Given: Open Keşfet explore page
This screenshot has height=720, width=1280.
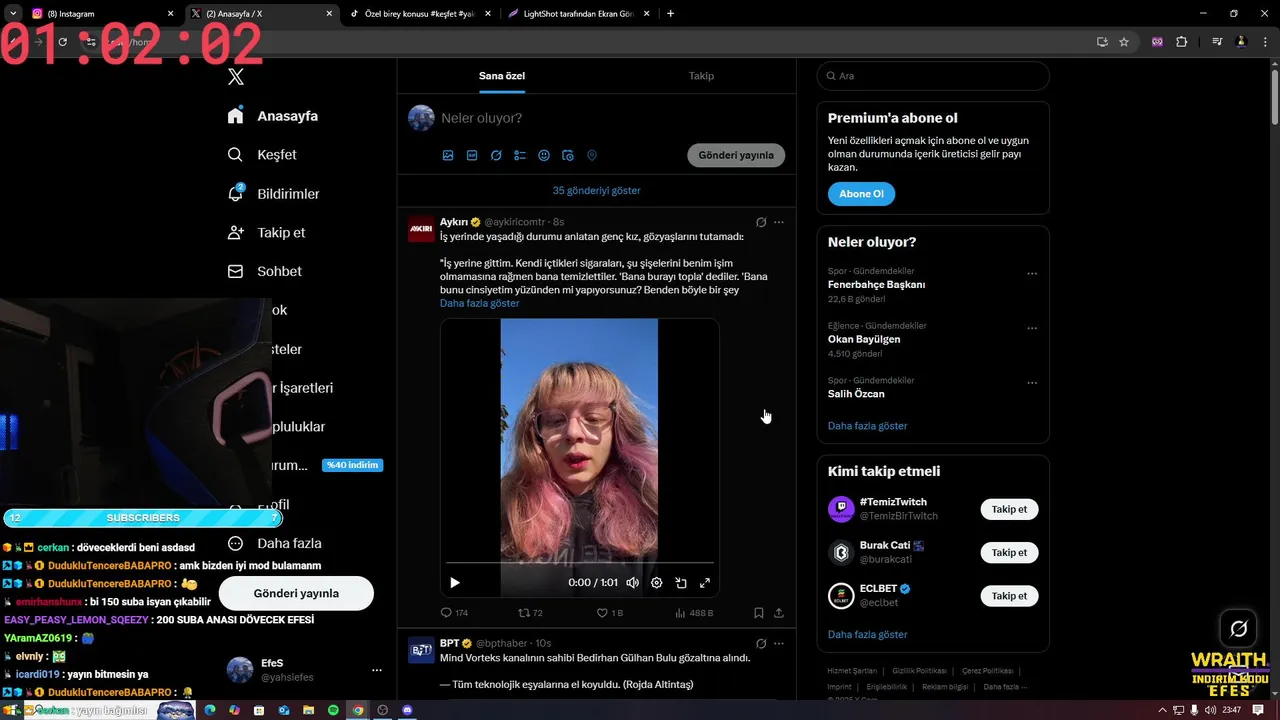Looking at the screenshot, I should (x=262, y=155).
